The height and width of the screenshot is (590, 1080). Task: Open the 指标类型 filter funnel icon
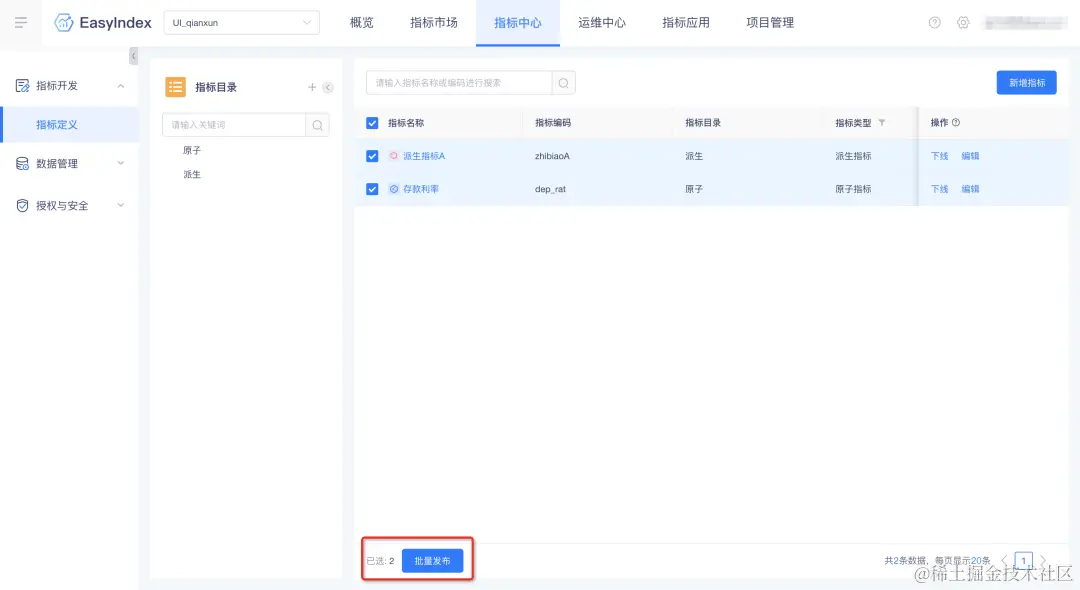pyautogui.click(x=882, y=123)
